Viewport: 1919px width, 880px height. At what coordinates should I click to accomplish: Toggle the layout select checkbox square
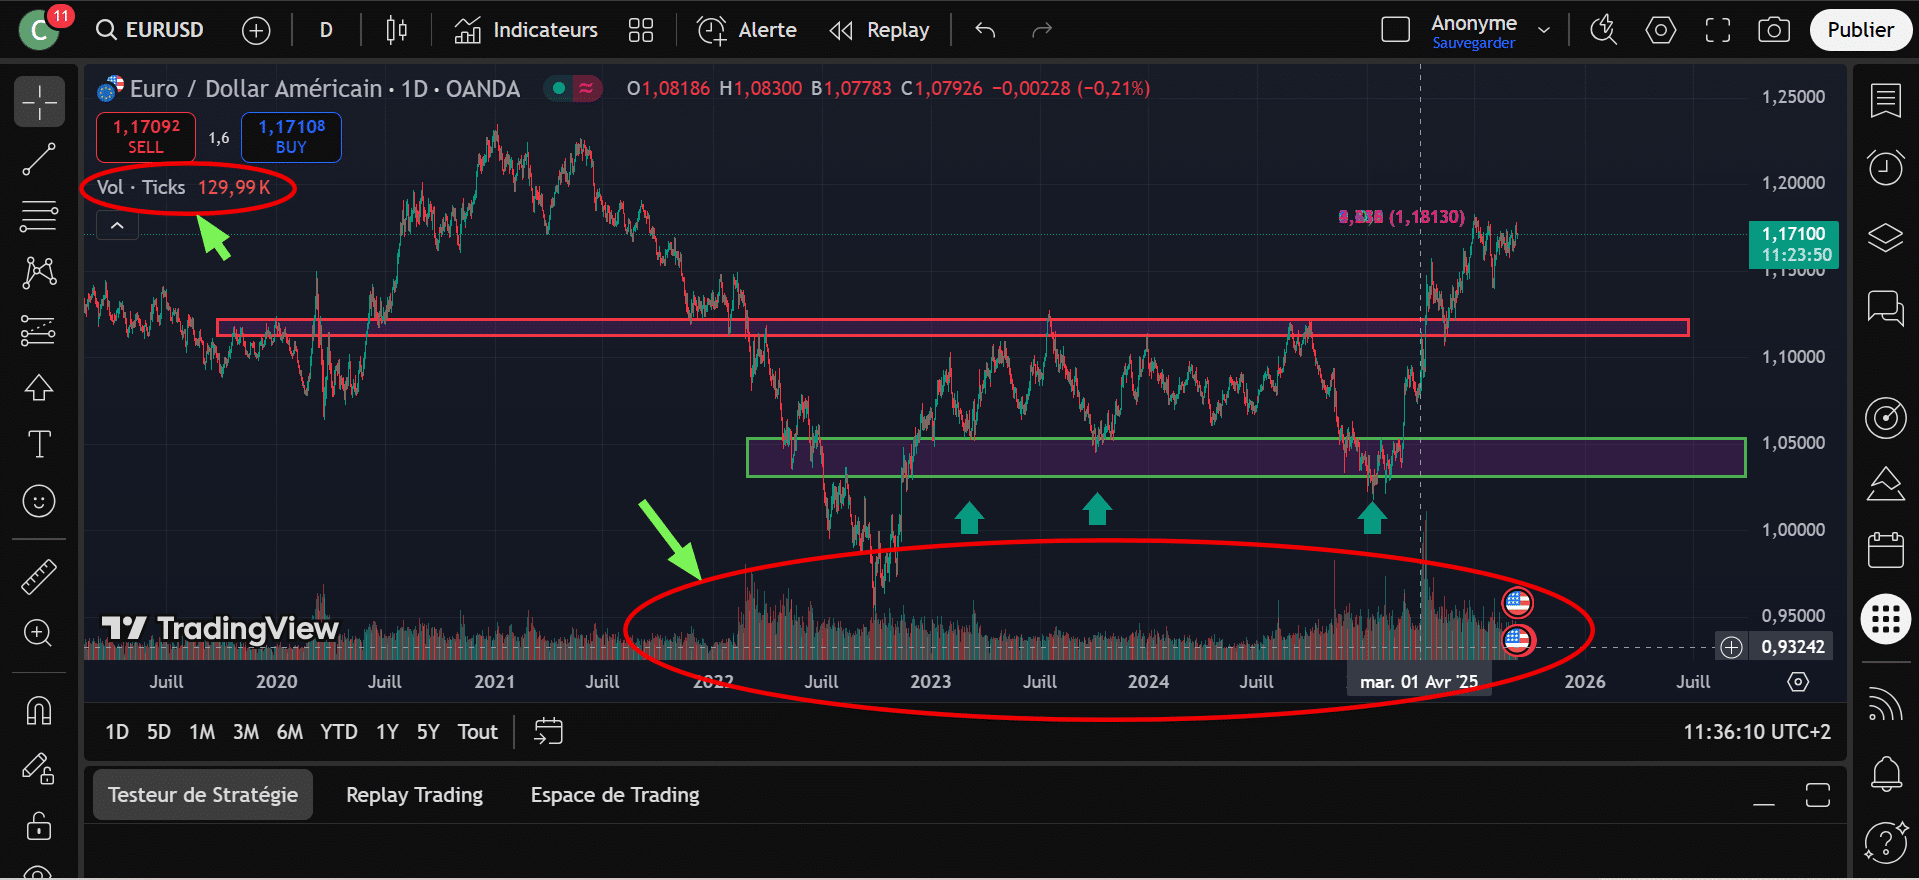[x=1395, y=30]
